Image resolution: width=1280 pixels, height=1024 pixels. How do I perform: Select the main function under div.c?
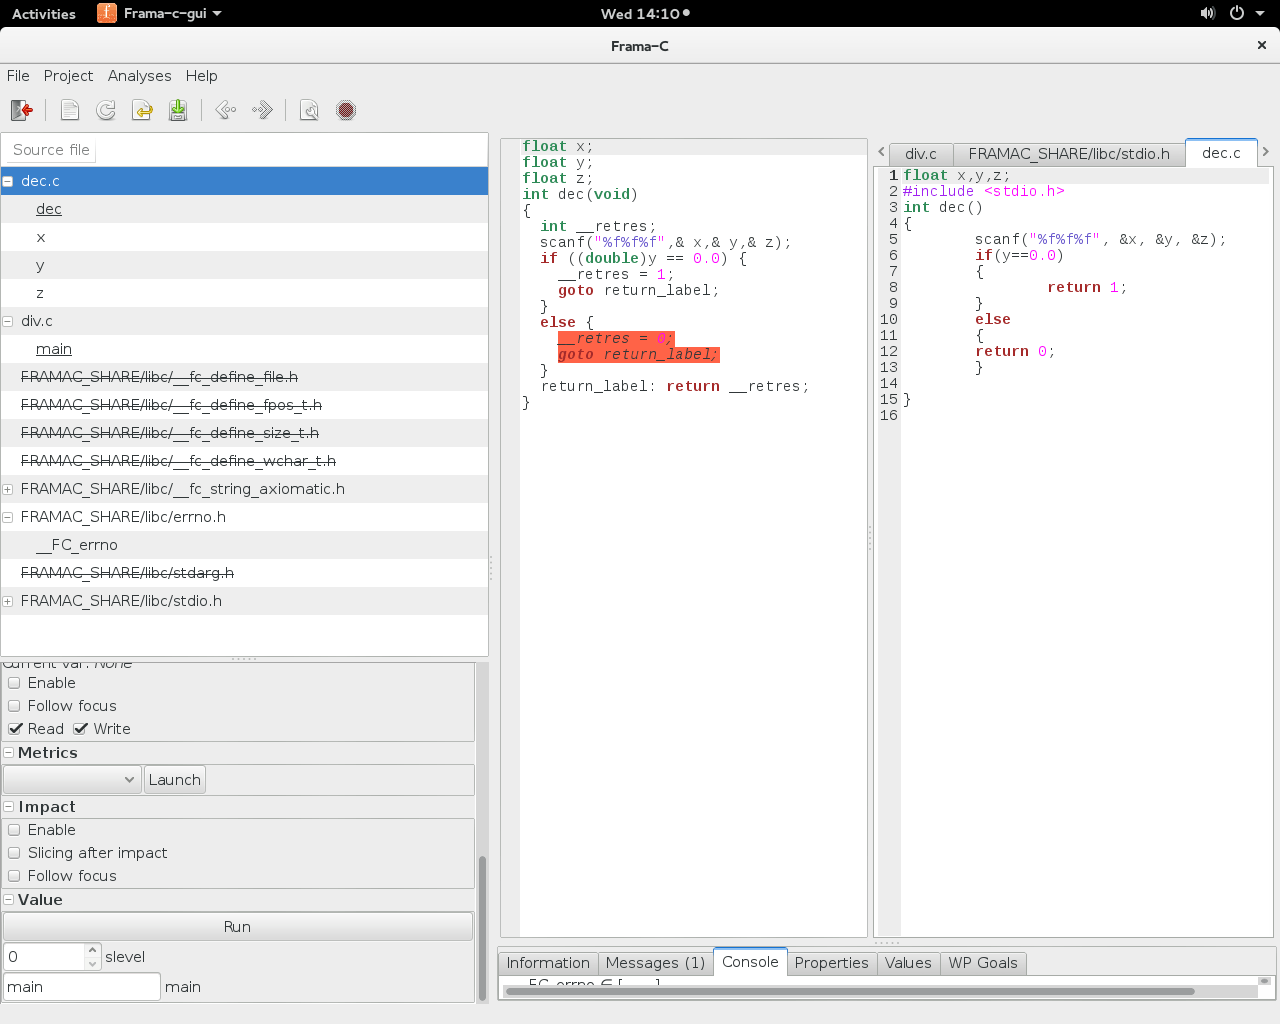click(54, 349)
